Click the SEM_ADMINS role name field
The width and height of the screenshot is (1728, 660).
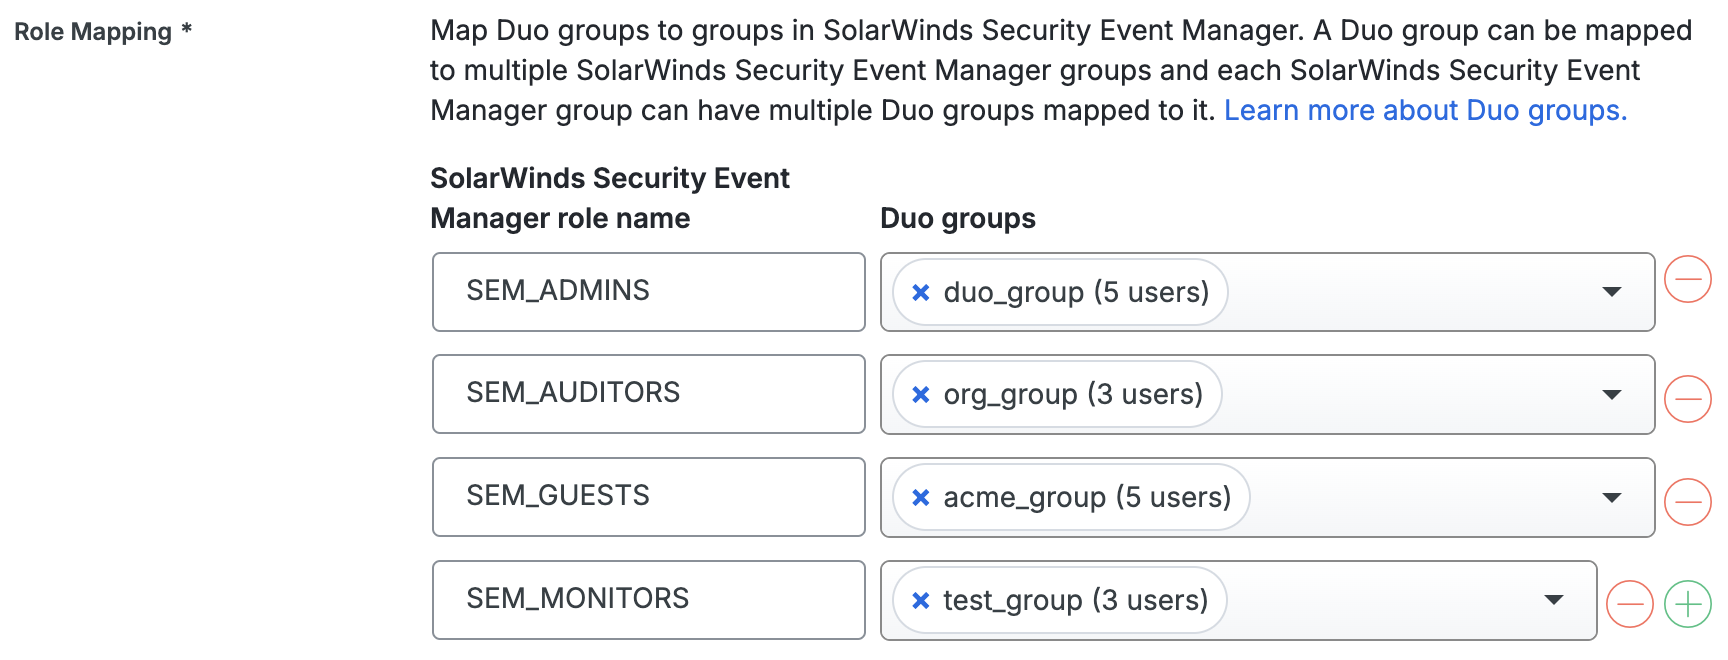(x=648, y=291)
